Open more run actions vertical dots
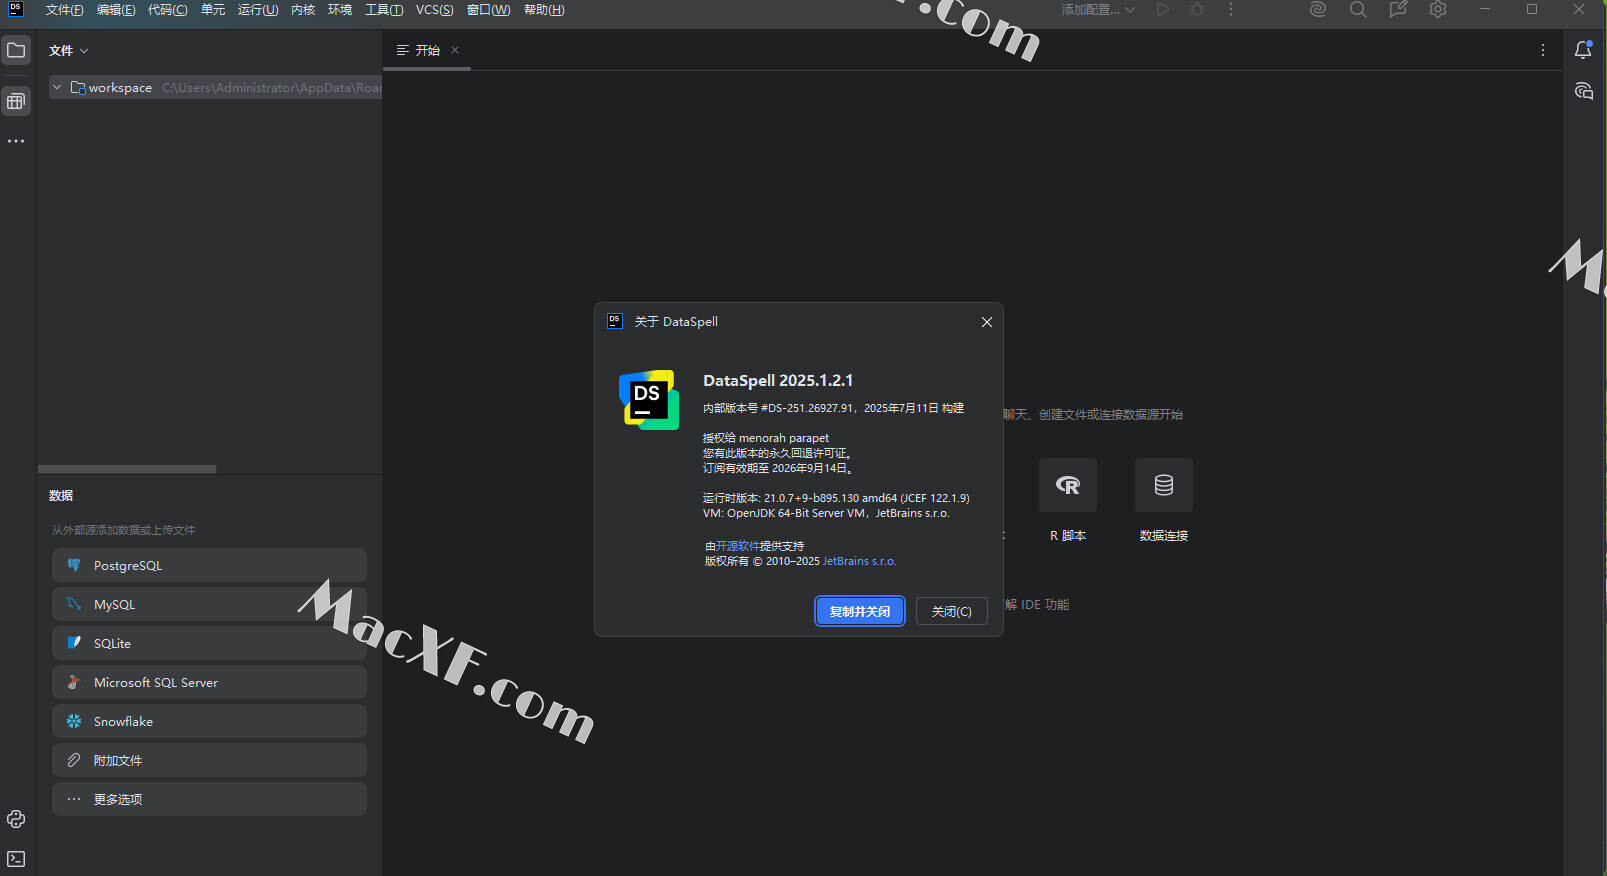This screenshot has height=876, width=1607. [1231, 10]
